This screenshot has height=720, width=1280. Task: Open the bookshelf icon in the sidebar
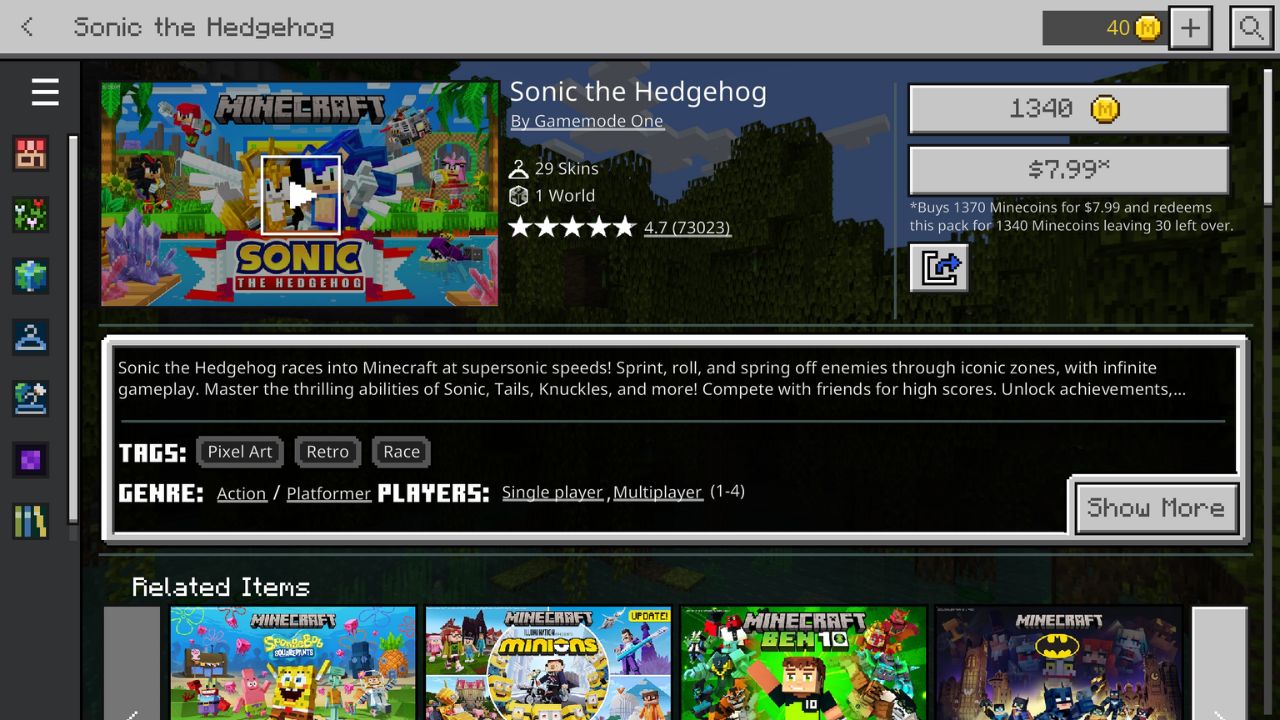pyautogui.click(x=31, y=521)
